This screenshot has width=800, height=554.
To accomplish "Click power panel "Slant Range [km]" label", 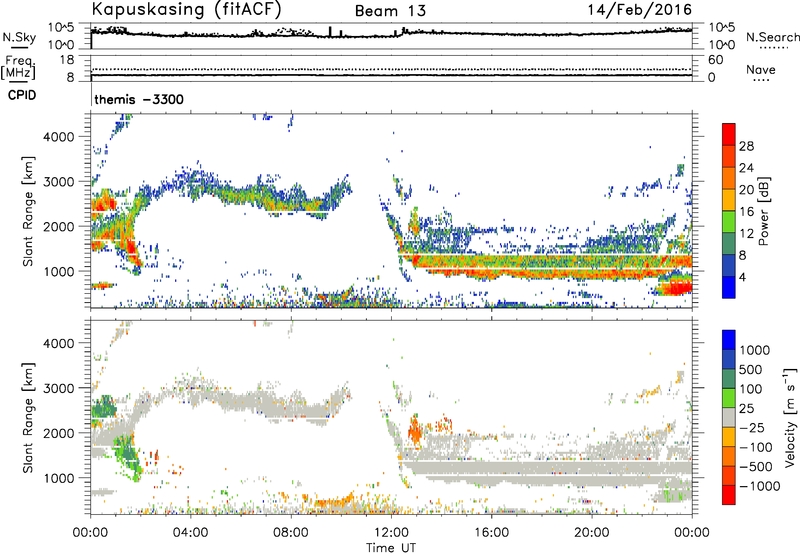I will tap(28, 211).
